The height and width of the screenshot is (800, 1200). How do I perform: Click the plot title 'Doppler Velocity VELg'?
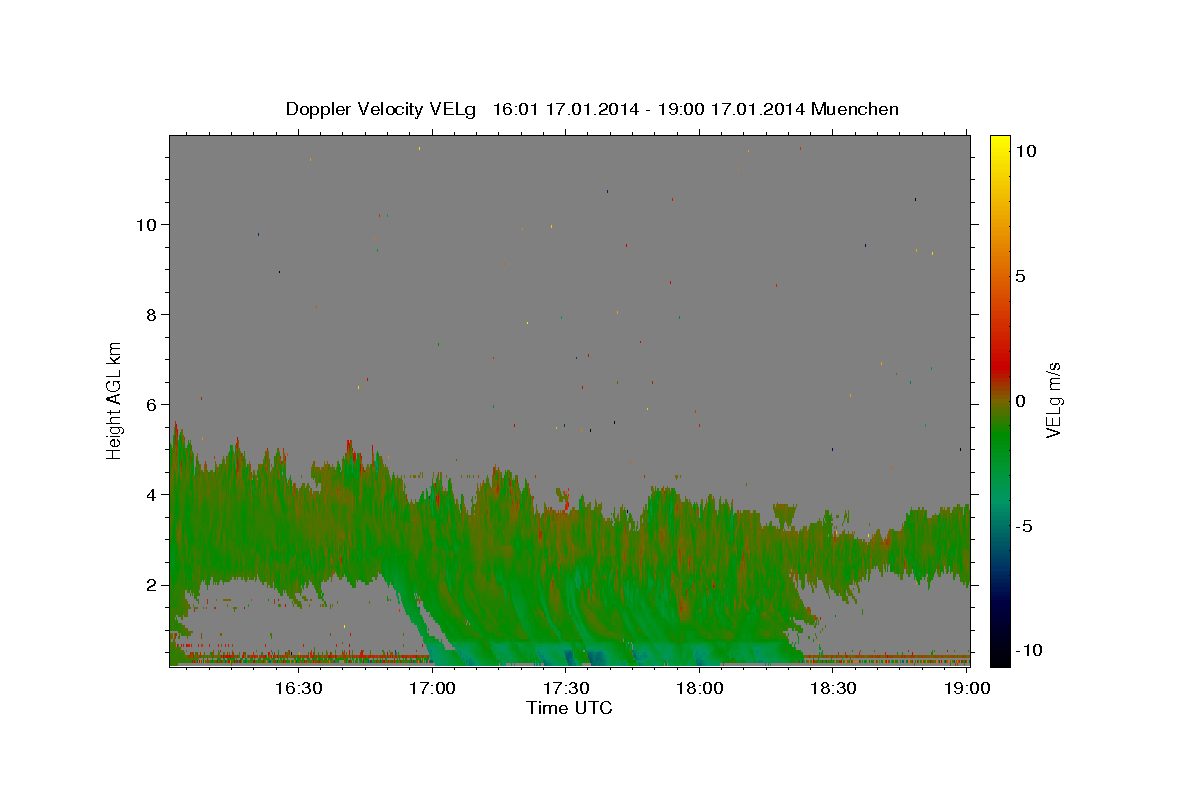(x=383, y=109)
